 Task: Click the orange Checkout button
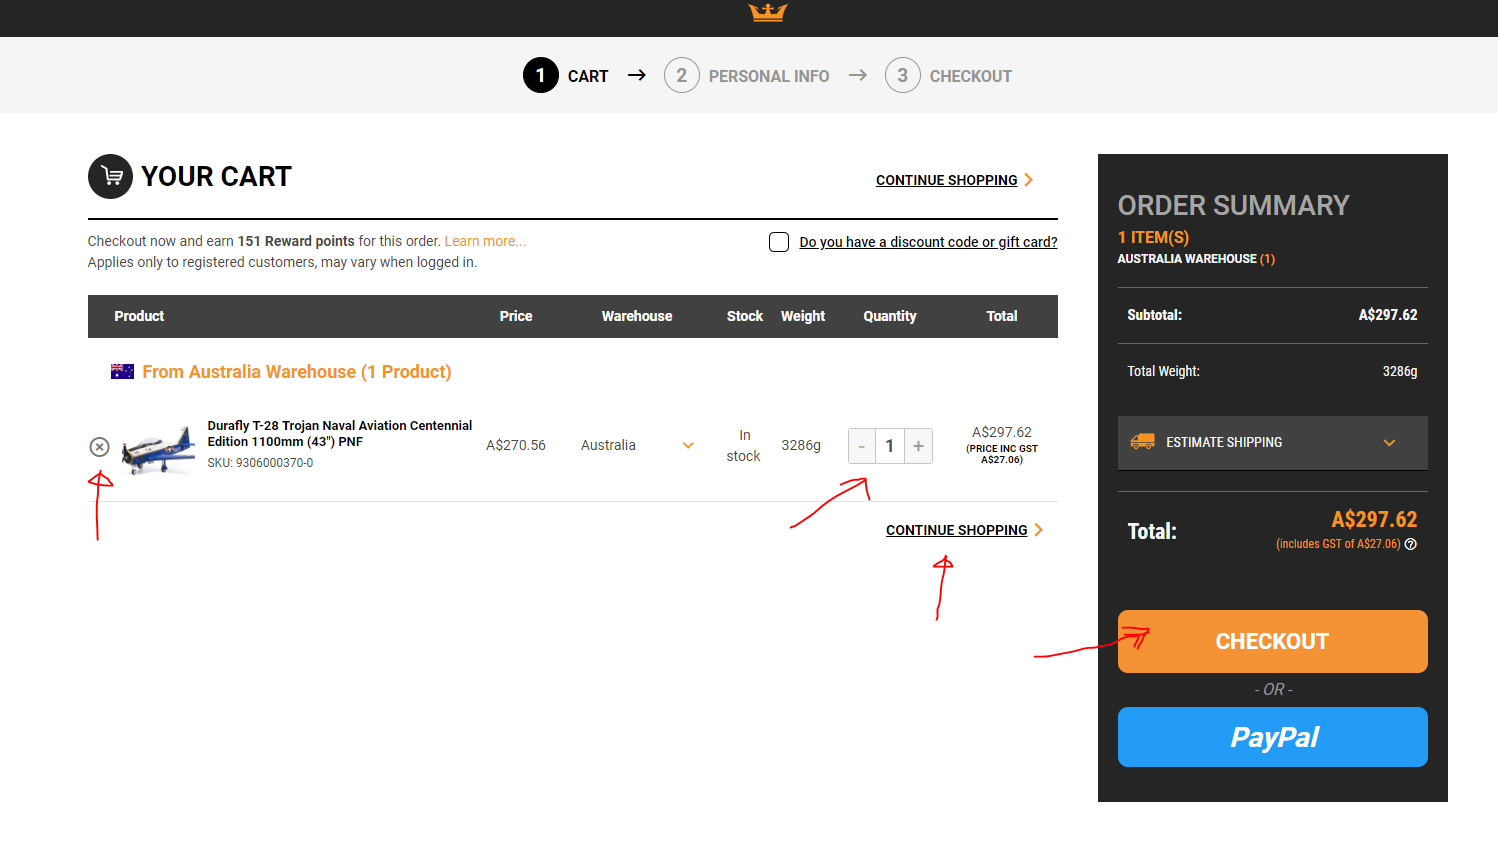click(1272, 641)
